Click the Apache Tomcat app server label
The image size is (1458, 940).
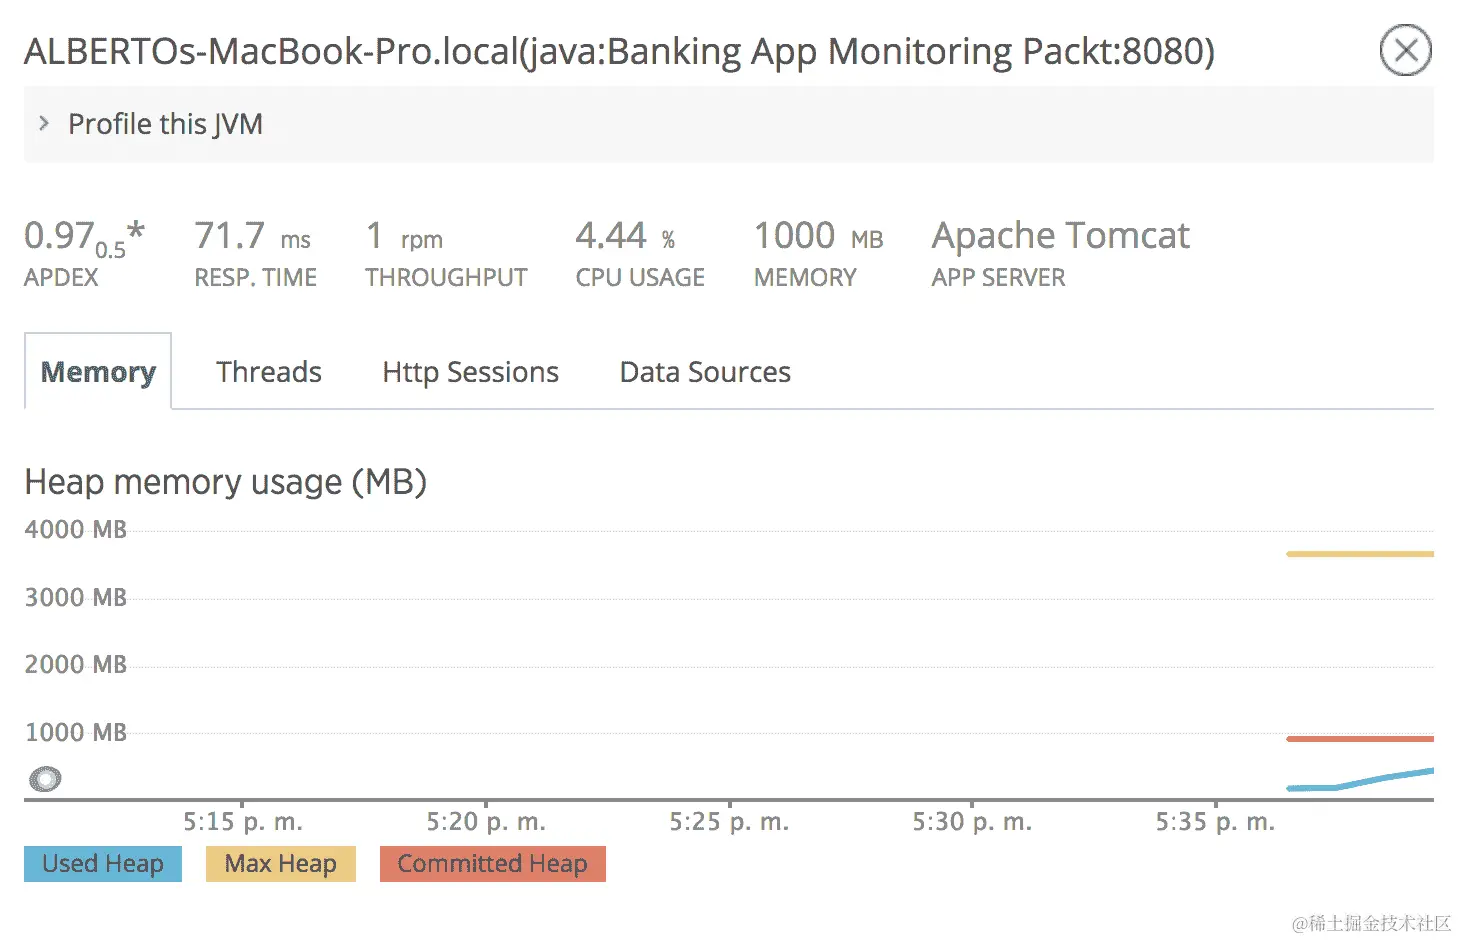pos(1060,236)
